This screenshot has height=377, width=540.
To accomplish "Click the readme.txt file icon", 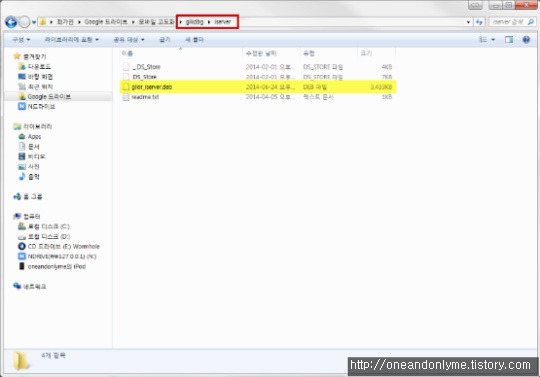I will pyautogui.click(x=126, y=97).
